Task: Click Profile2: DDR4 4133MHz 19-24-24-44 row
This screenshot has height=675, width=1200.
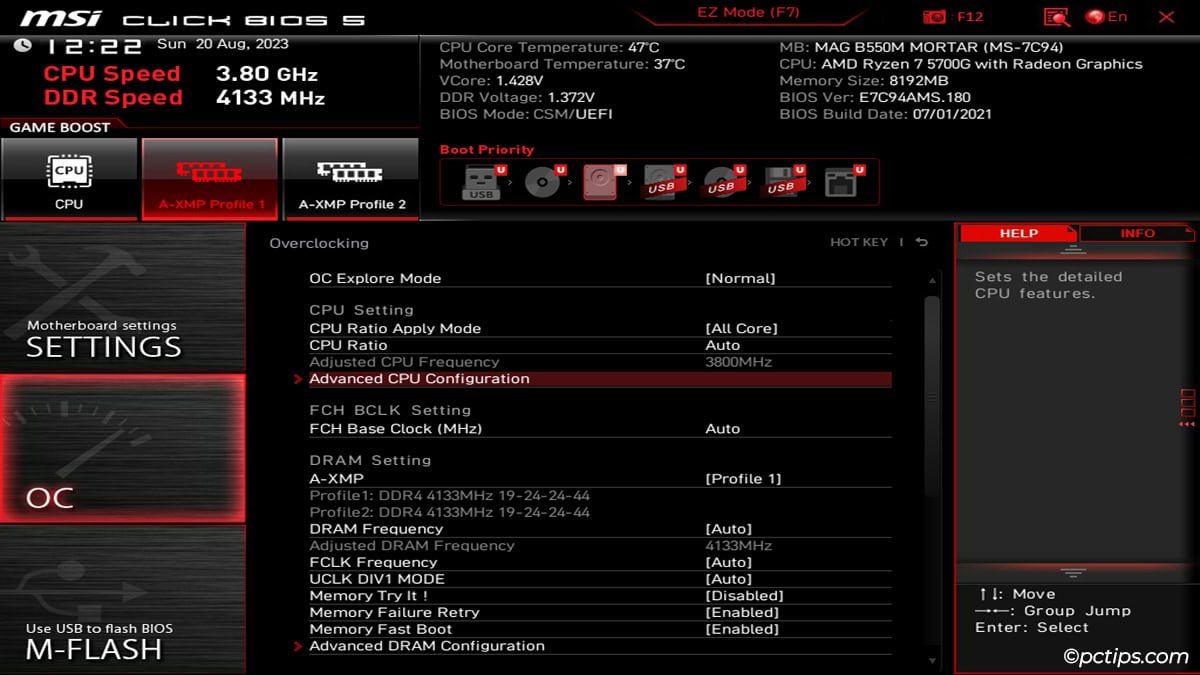Action: (x=449, y=512)
